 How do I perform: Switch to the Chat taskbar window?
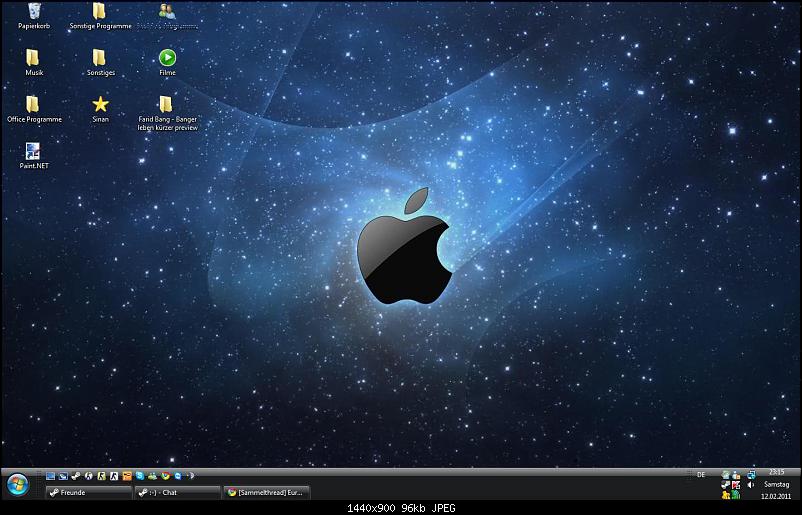(x=178, y=492)
